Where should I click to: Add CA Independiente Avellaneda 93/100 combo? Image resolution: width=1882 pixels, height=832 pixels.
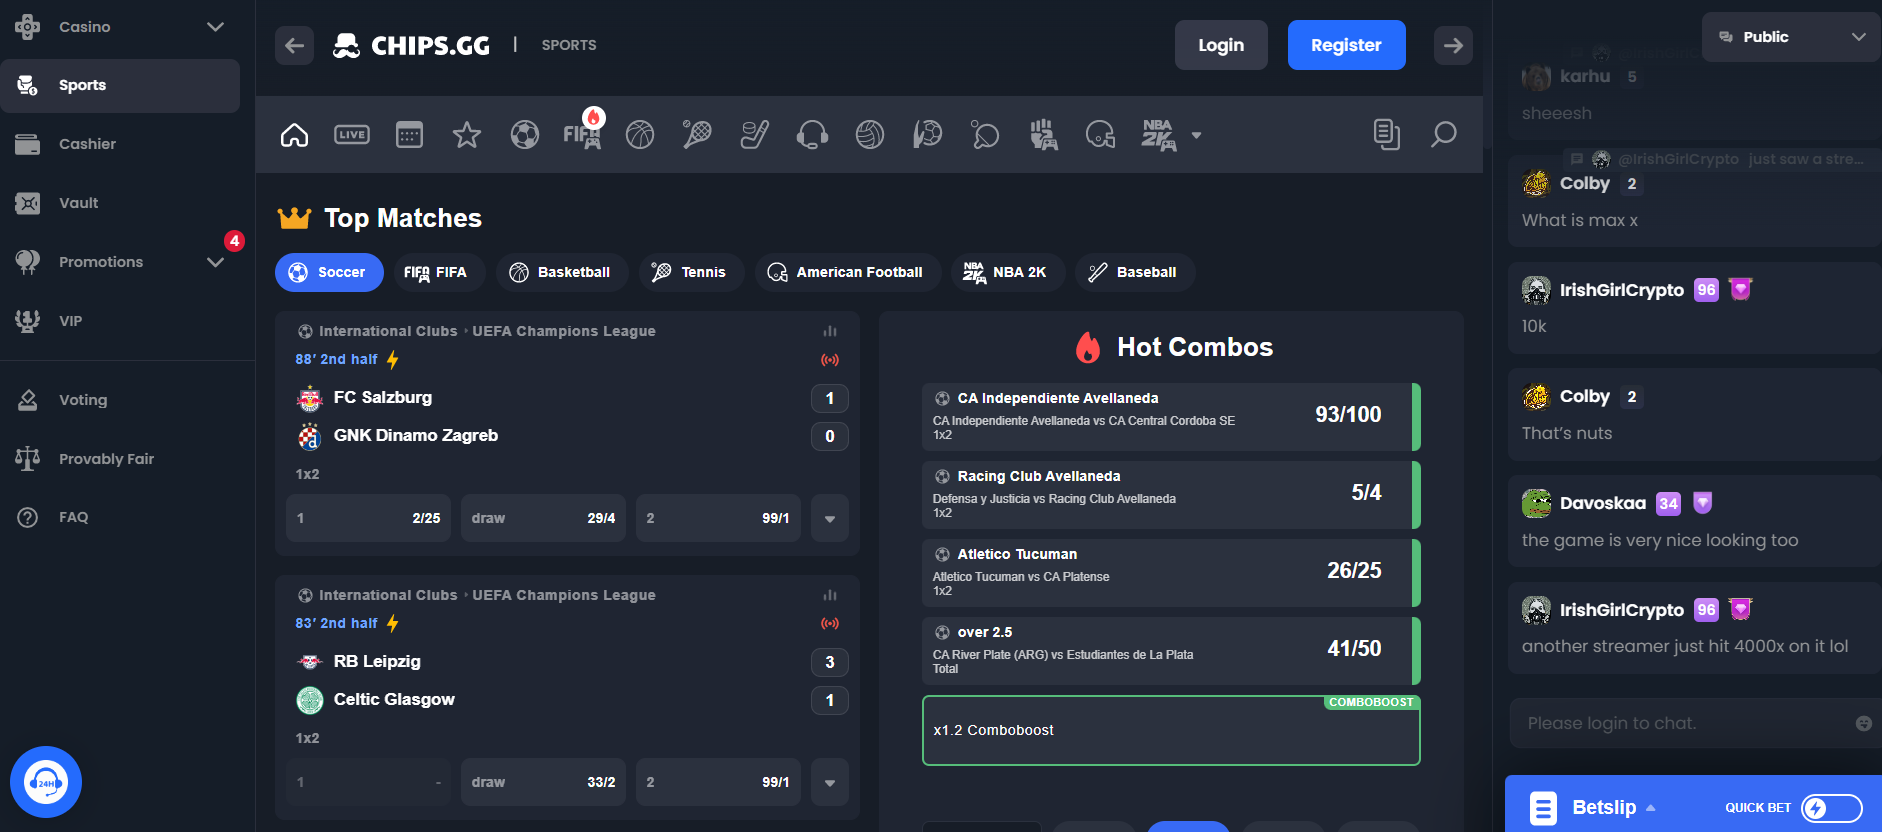[1171, 417]
